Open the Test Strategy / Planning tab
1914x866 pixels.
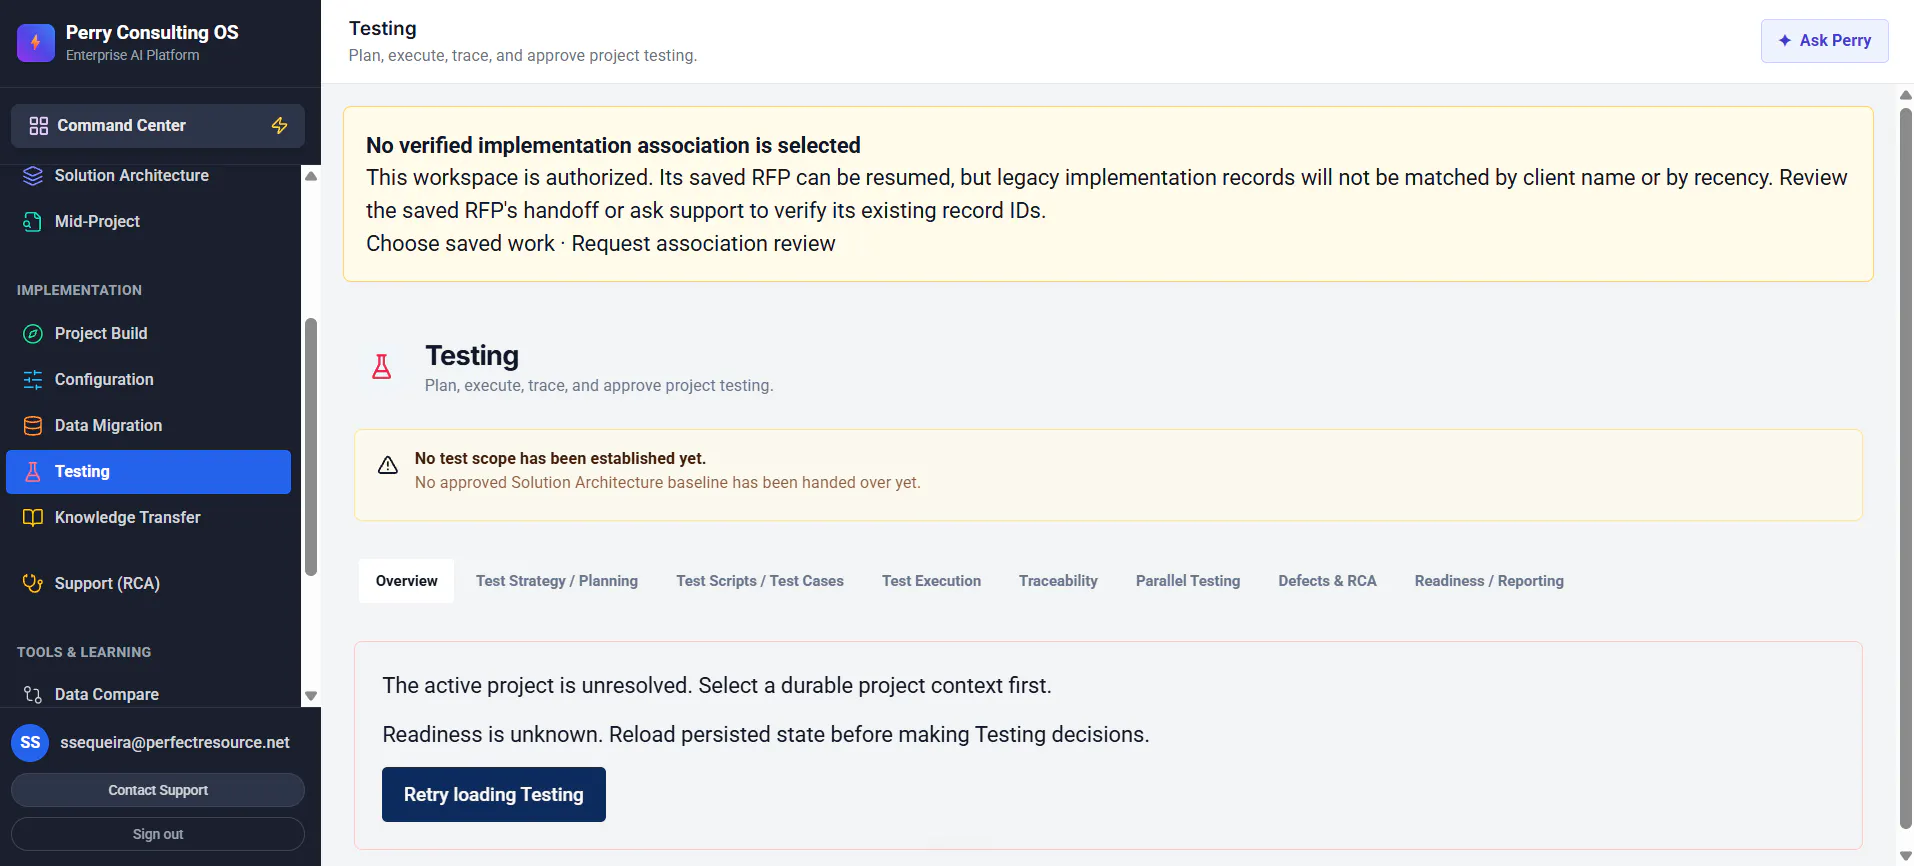pos(557,581)
